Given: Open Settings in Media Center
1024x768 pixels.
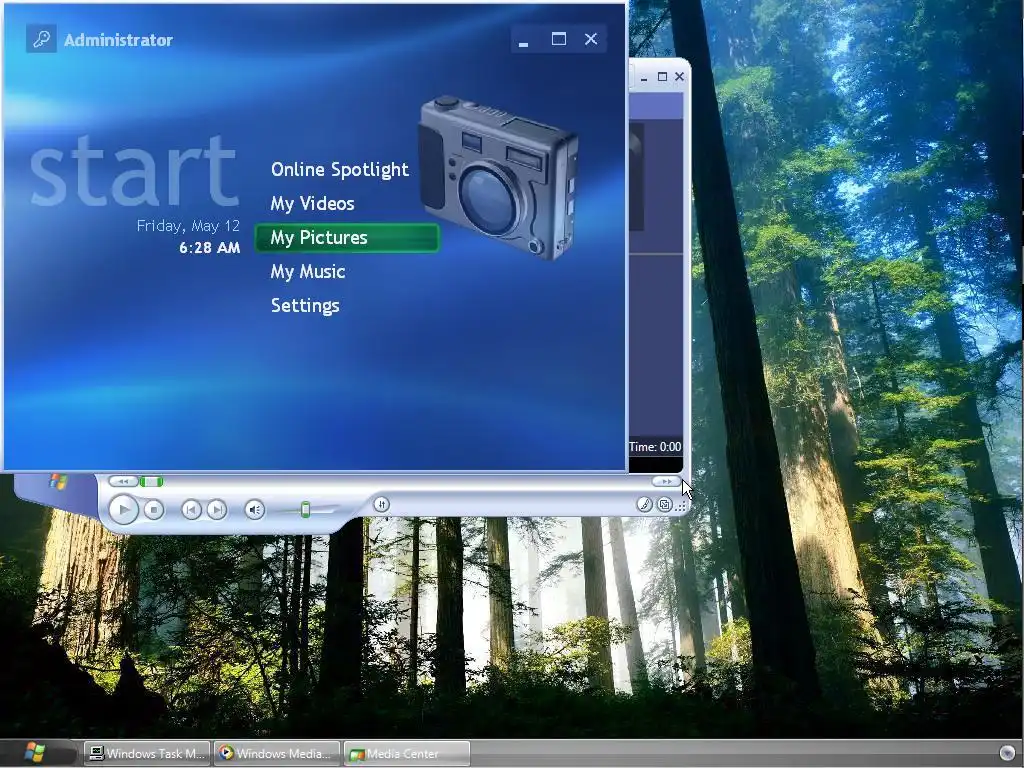Looking at the screenshot, I should point(305,306).
